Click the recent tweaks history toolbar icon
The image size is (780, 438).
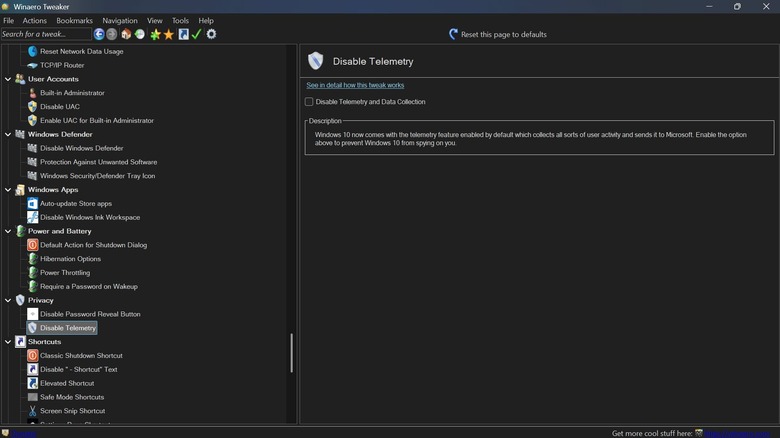click(140, 34)
